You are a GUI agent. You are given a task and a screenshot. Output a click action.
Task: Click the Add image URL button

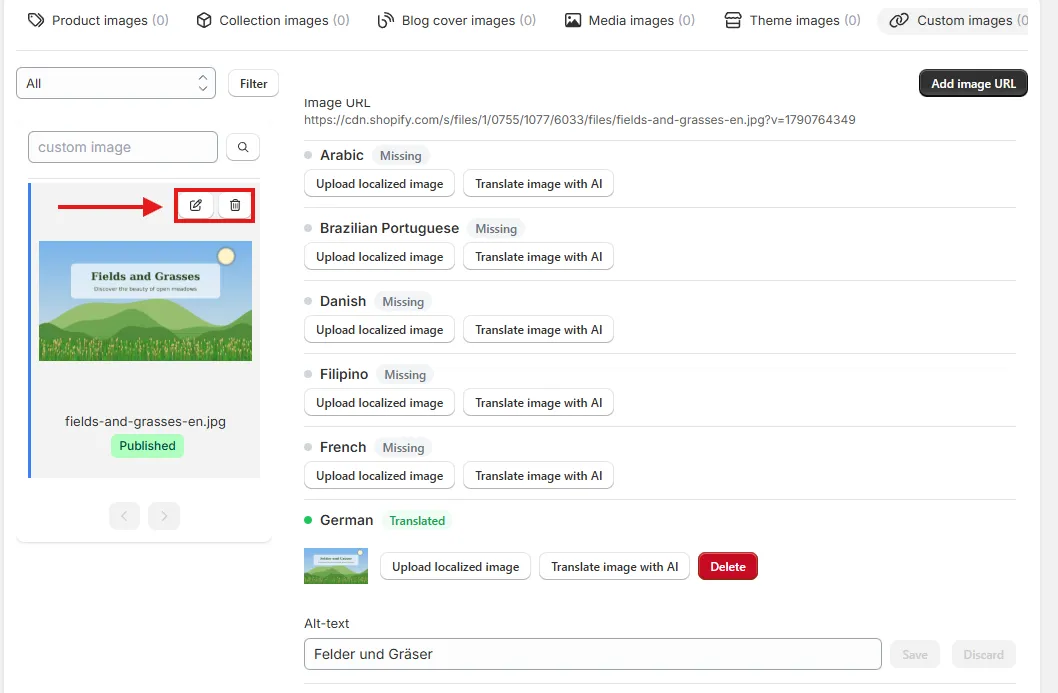click(x=973, y=83)
